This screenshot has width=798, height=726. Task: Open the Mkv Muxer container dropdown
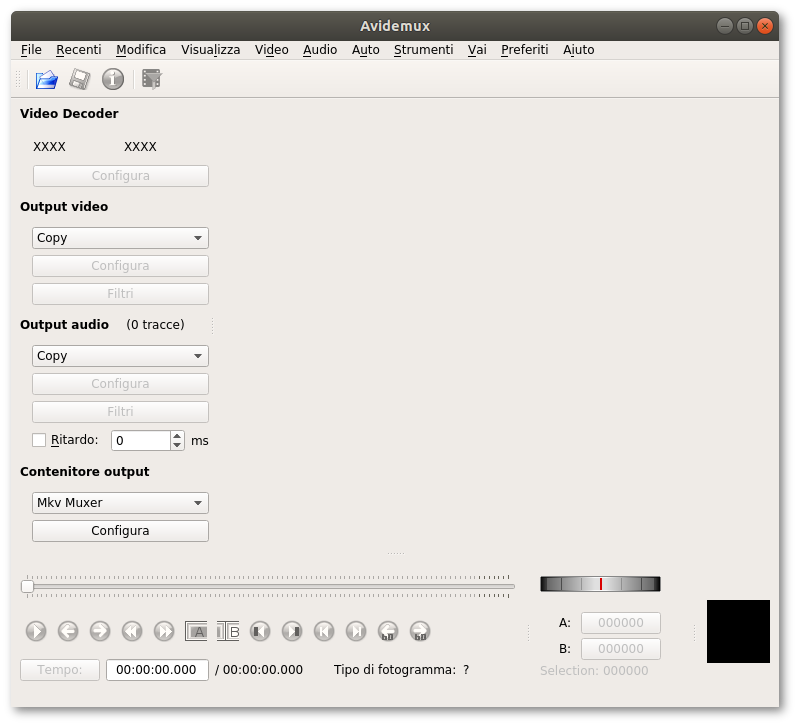click(x=120, y=503)
